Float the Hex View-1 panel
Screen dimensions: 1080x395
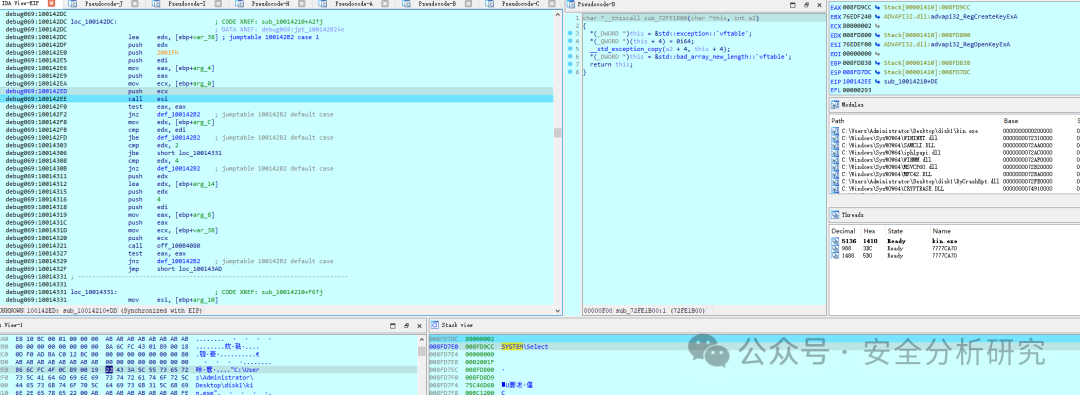point(406,324)
